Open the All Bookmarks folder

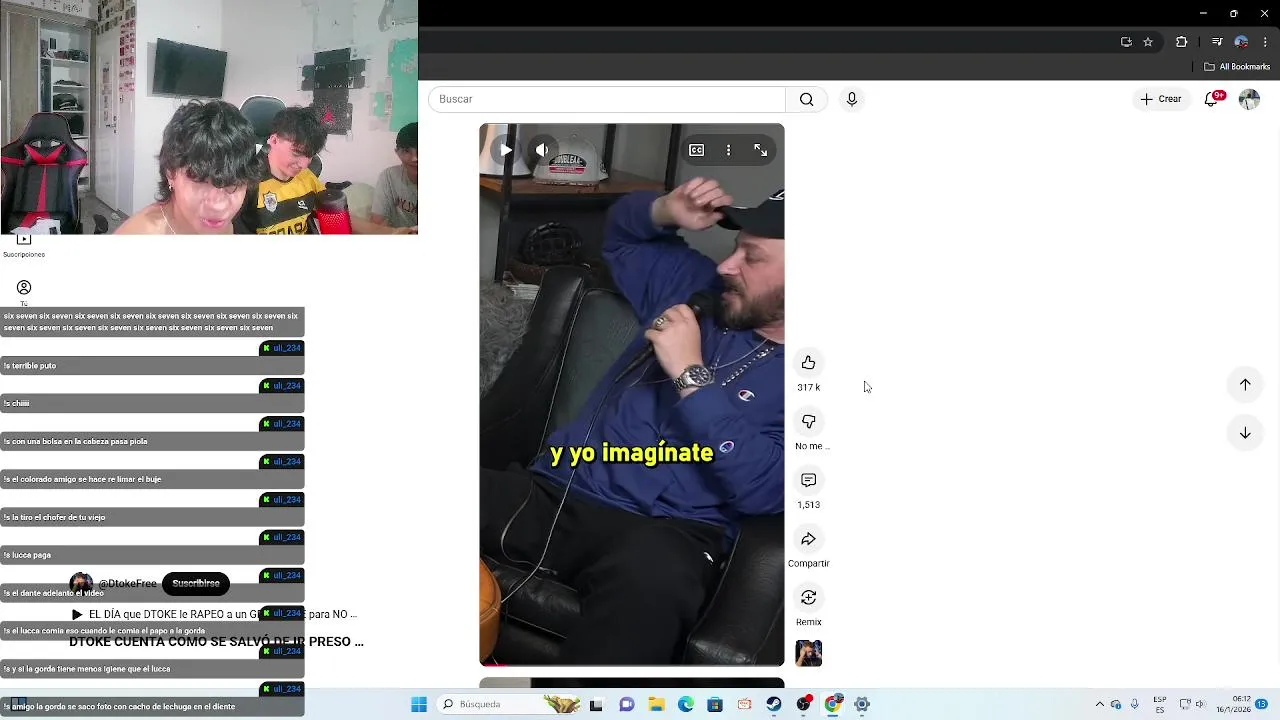(x=1237, y=67)
